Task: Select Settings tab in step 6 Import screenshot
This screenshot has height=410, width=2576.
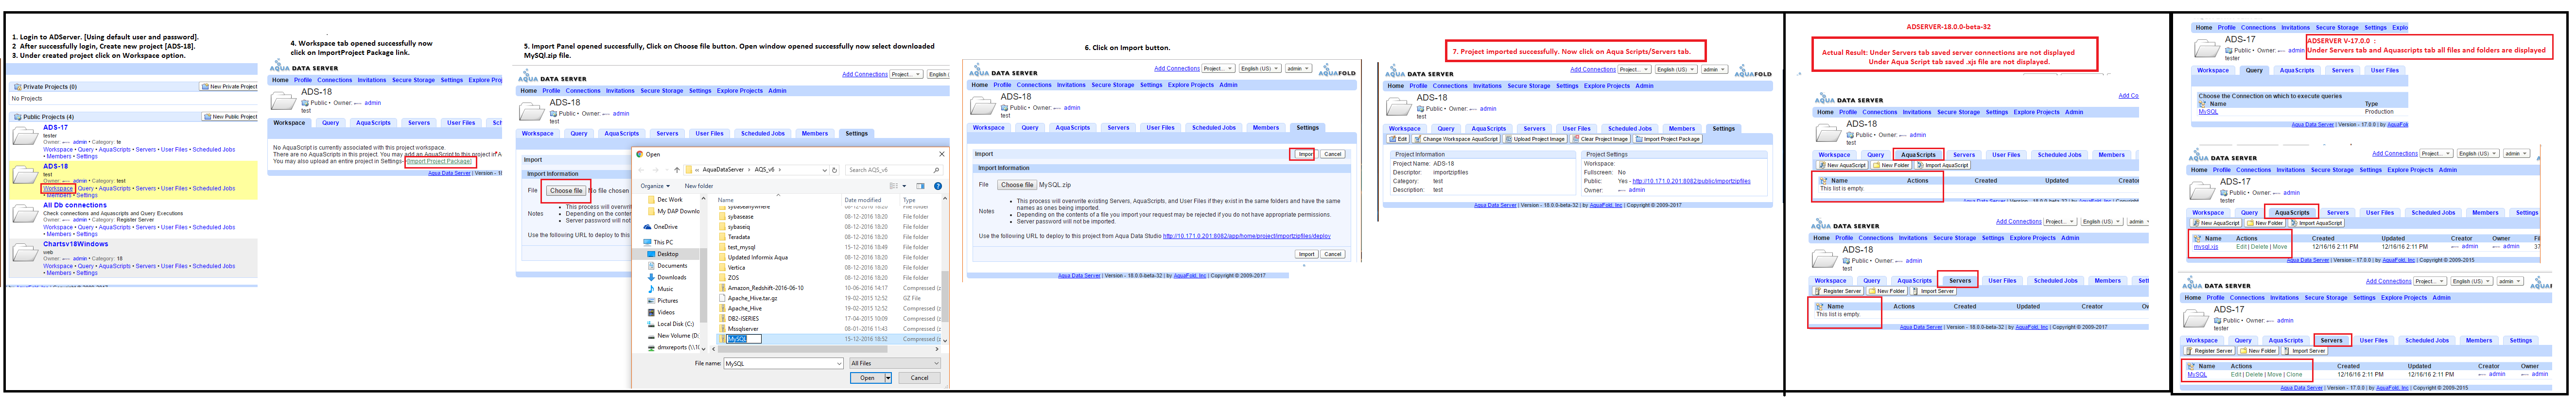Action: tap(1307, 128)
